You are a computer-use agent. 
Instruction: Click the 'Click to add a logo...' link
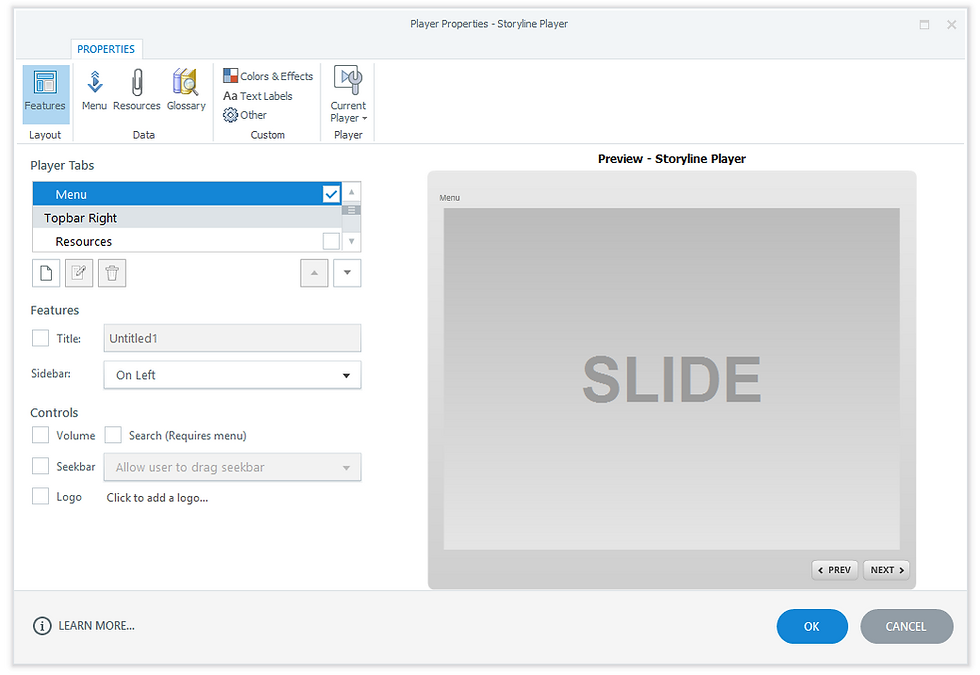point(157,498)
